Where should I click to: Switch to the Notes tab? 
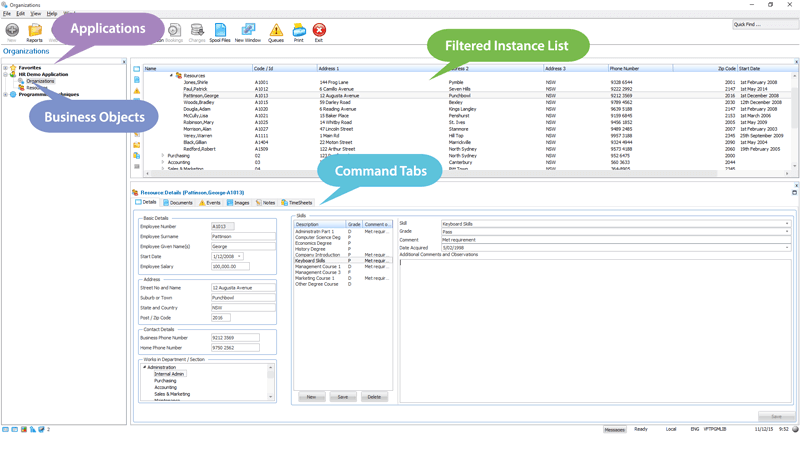[265, 203]
